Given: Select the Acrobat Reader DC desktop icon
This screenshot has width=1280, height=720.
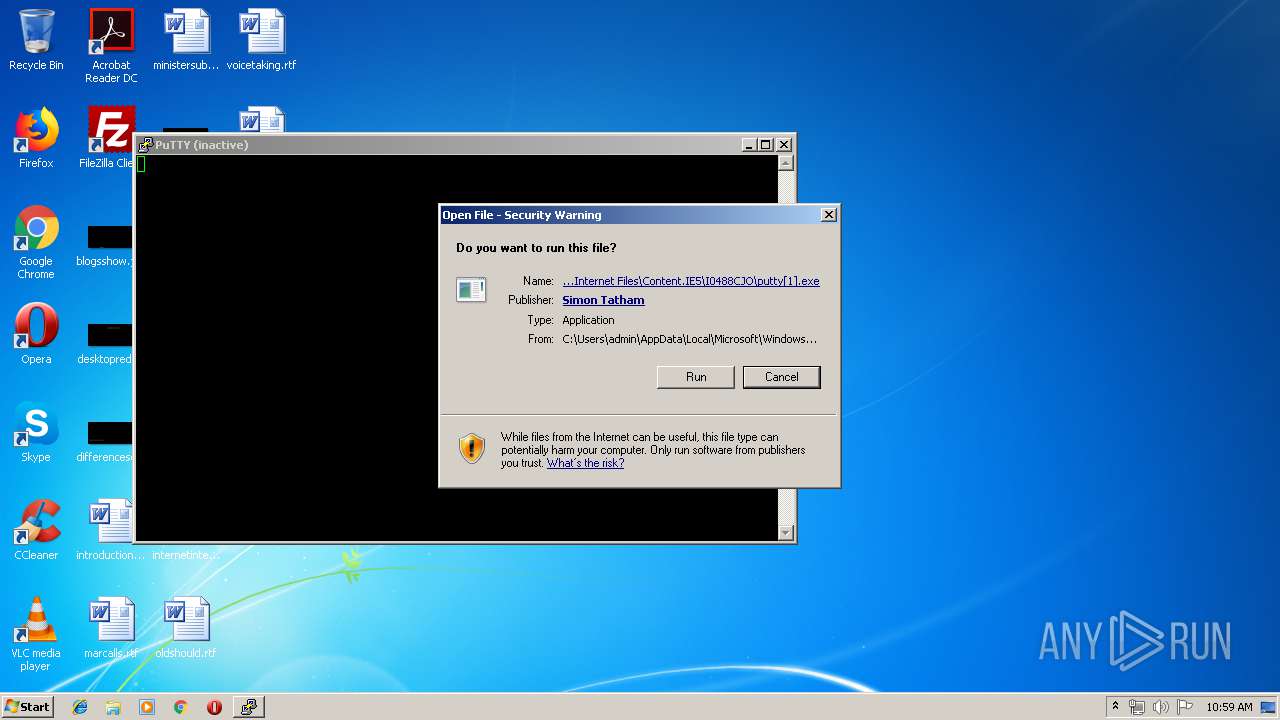Looking at the screenshot, I should (111, 46).
